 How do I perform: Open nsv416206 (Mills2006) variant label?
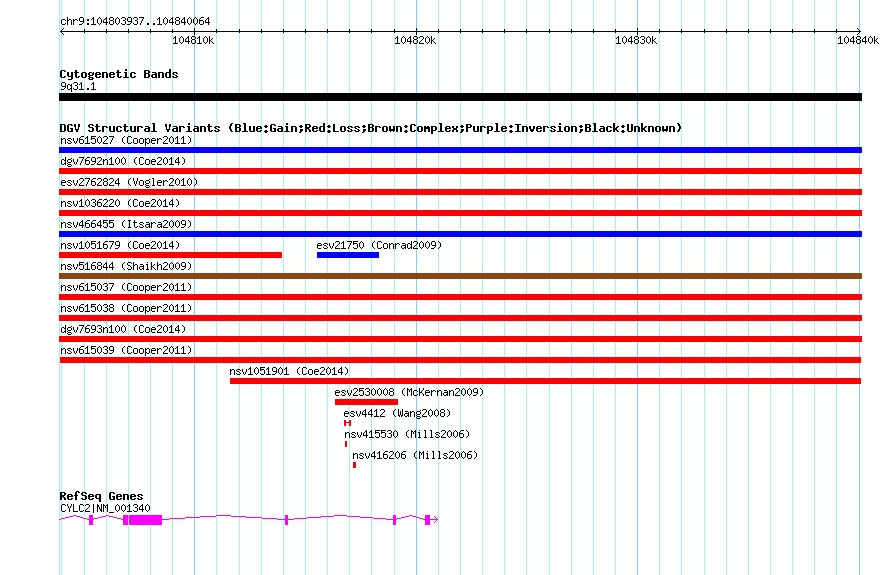coord(415,455)
